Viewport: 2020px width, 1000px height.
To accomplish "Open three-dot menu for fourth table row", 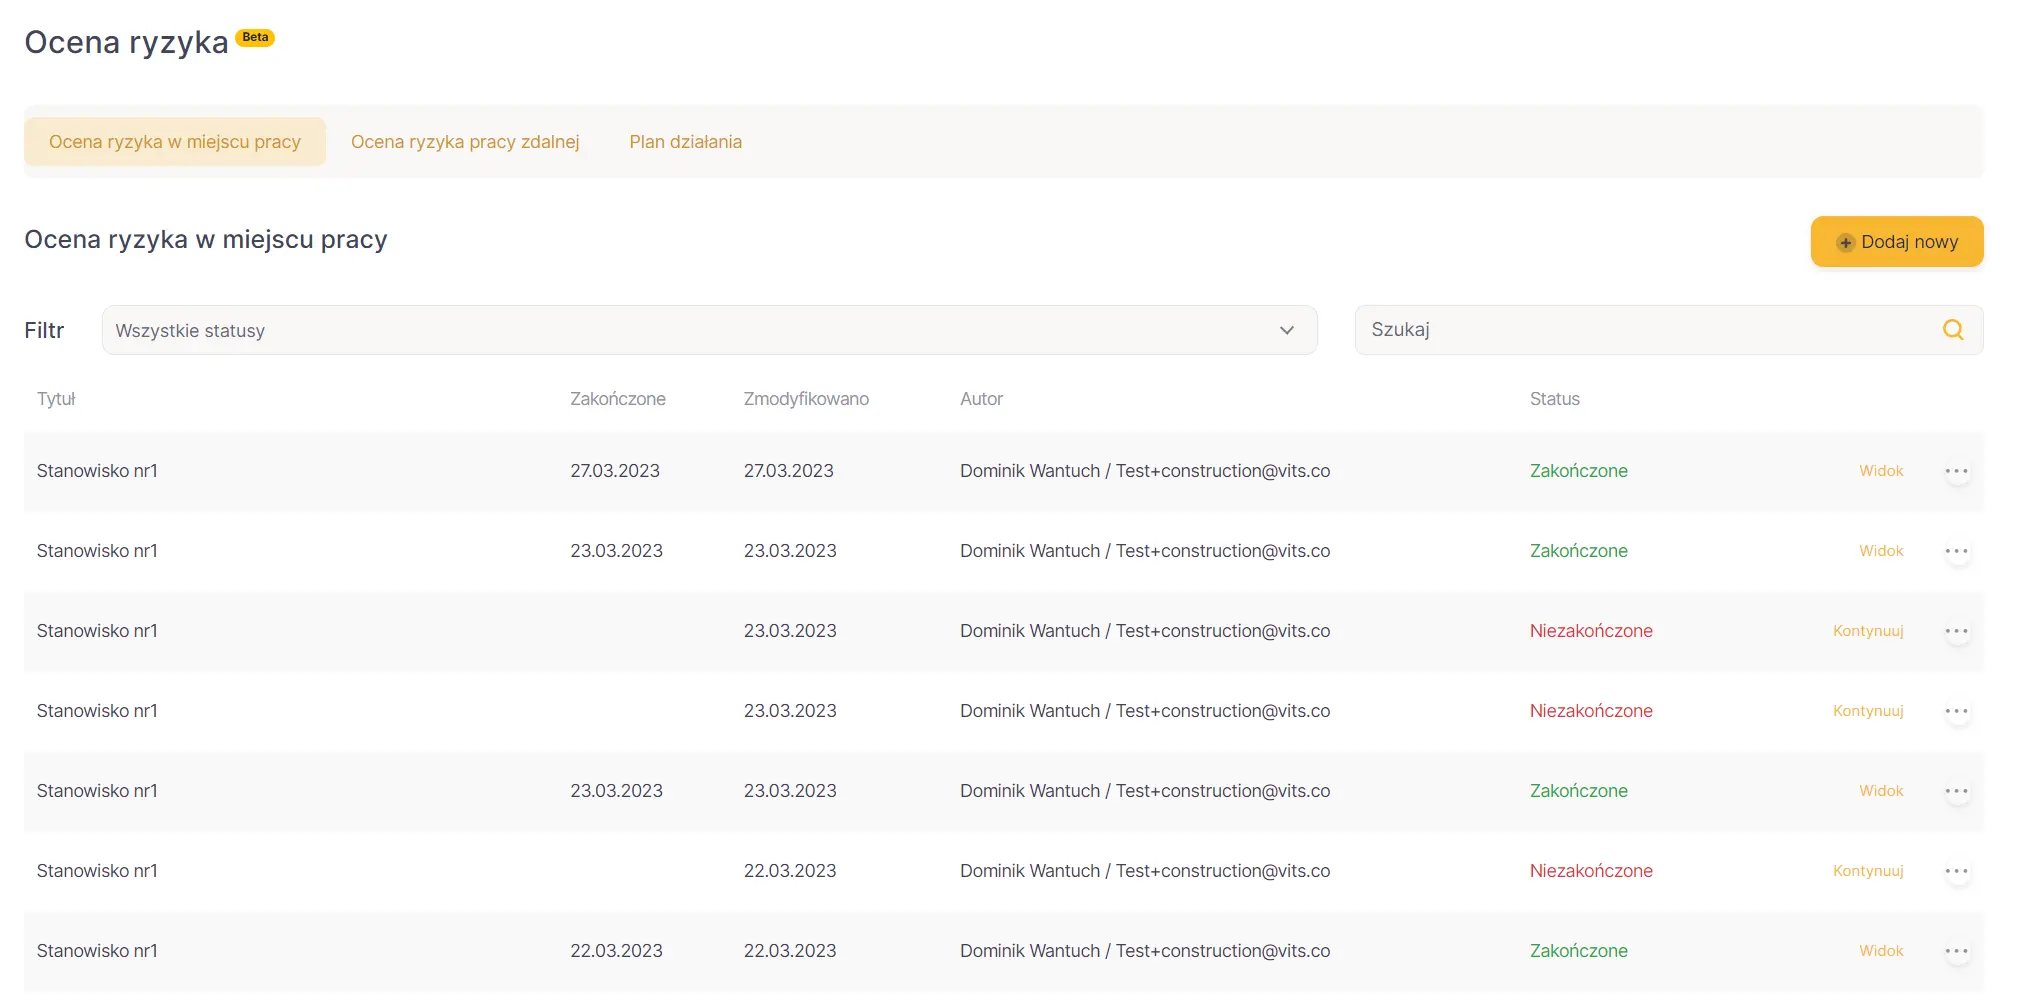I will [1956, 711].
